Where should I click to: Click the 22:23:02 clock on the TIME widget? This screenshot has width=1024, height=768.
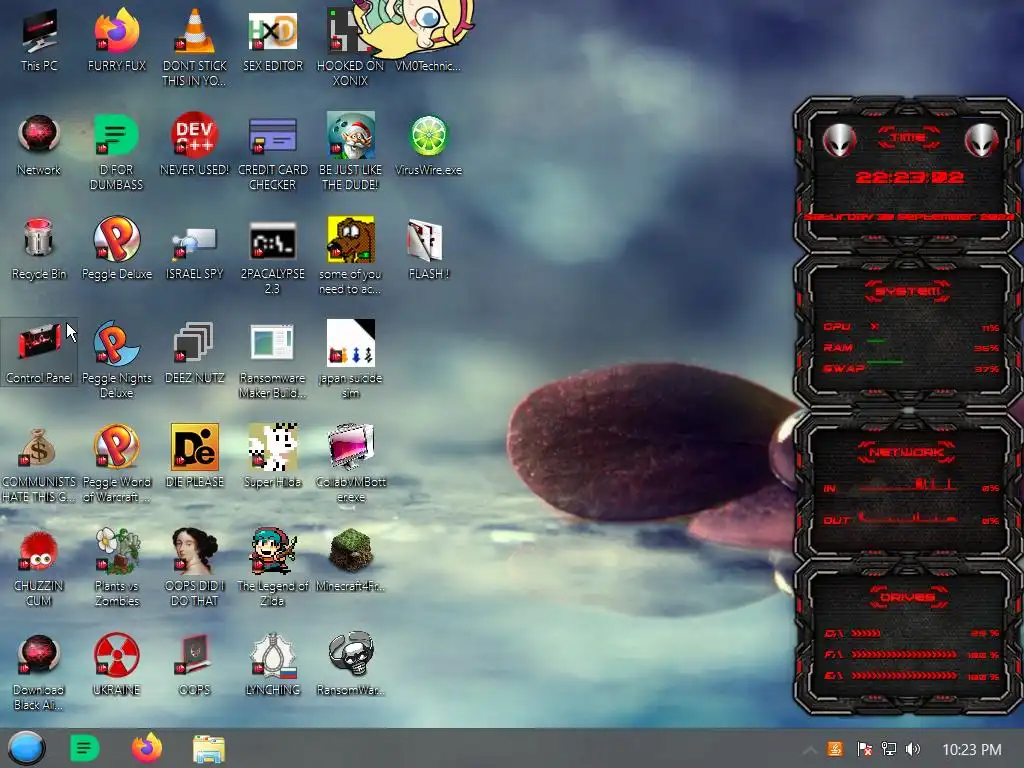point(910,177)
